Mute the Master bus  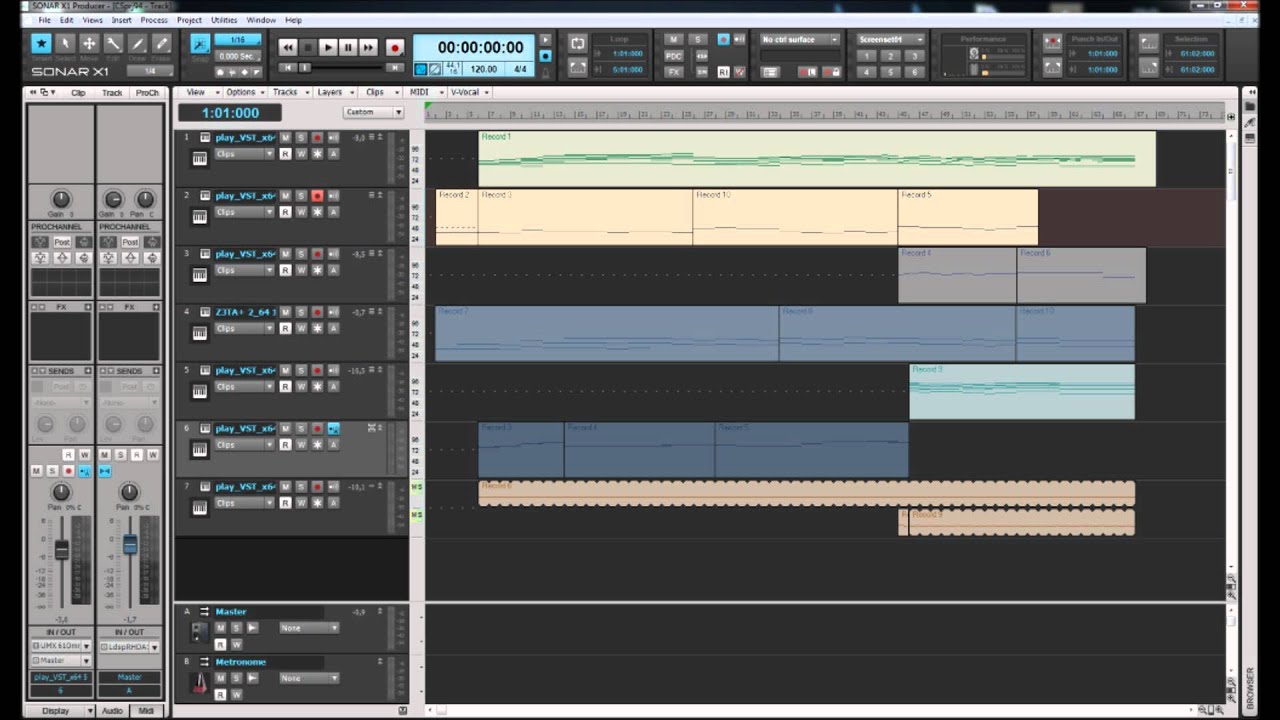point(221,628)
